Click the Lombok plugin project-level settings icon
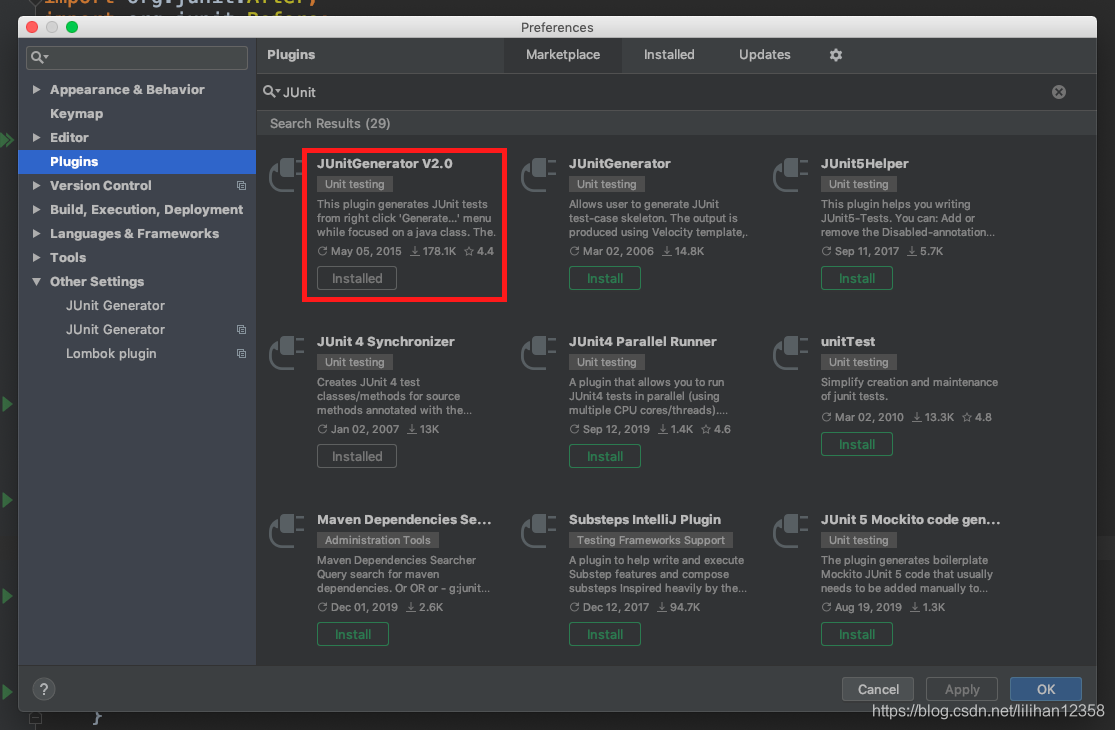Screen dimensions: 1115x730 pyautogui.click(x=241, y=353)
